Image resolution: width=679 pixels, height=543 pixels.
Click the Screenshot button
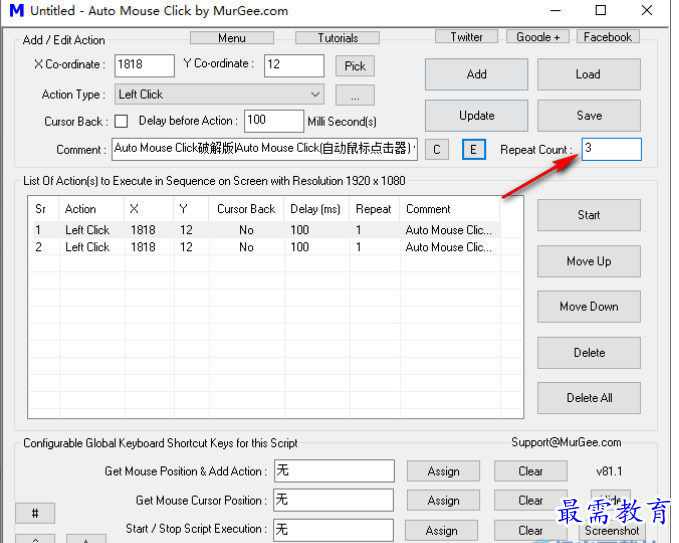click(x=611, y=531)
